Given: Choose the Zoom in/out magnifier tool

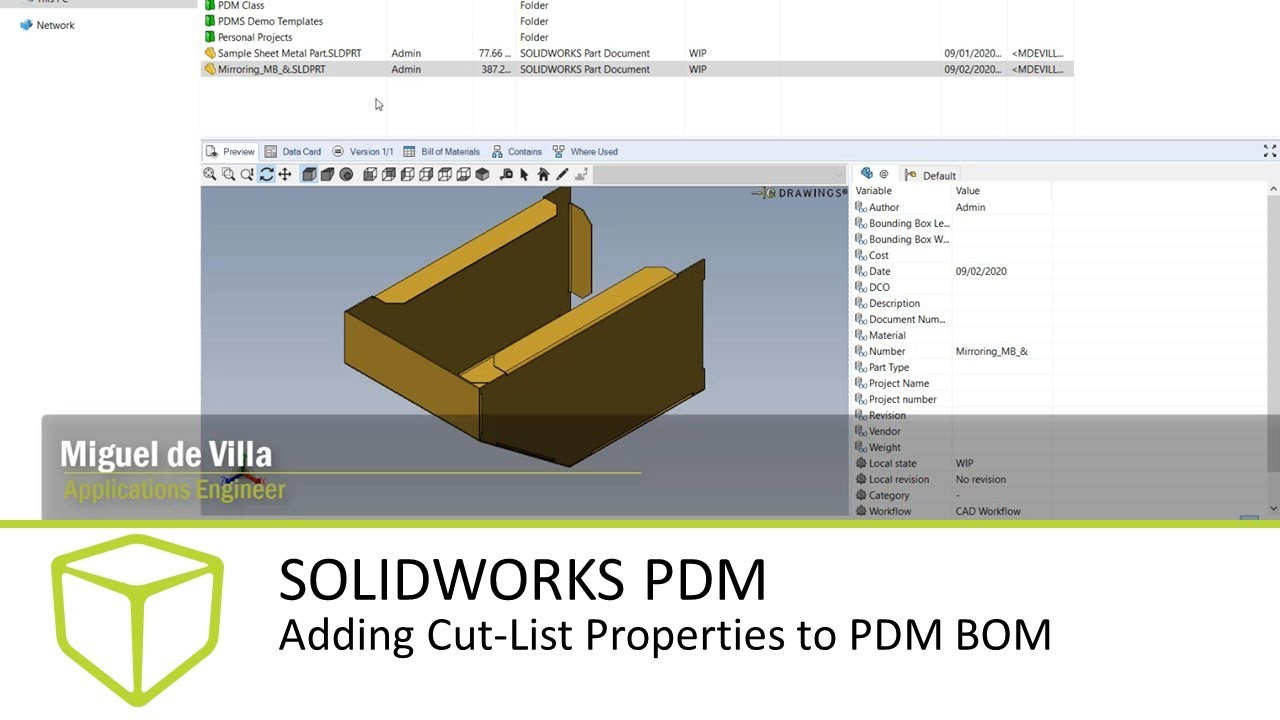Looking at the screenshot, I should tap(247, 174).
